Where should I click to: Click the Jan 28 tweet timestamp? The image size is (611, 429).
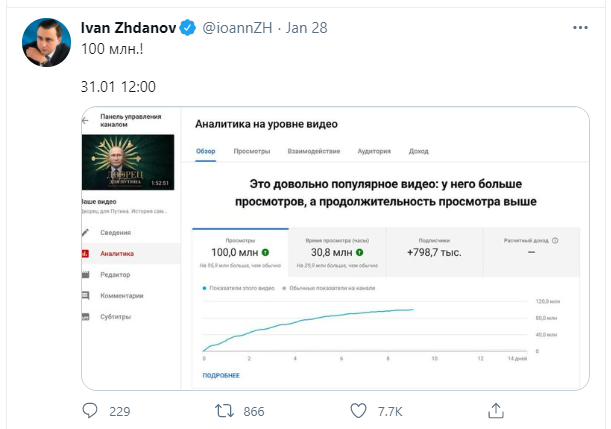[303, 29]
